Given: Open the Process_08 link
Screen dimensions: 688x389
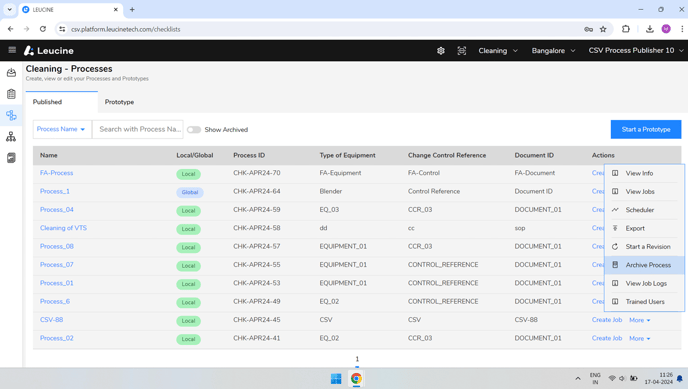Looking at the screenshot, I should pos(57,246).
